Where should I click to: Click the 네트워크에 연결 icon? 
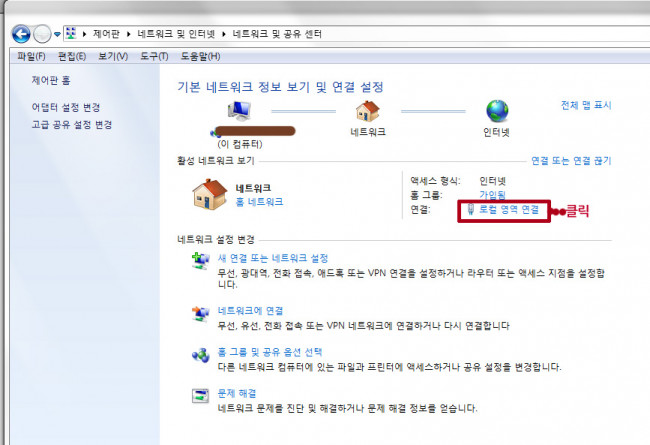click(x=201, y=314)
